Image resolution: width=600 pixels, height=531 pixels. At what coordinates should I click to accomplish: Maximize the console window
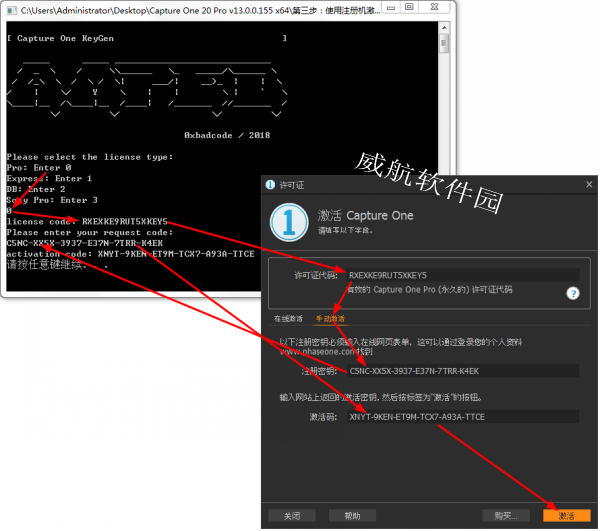410,8
